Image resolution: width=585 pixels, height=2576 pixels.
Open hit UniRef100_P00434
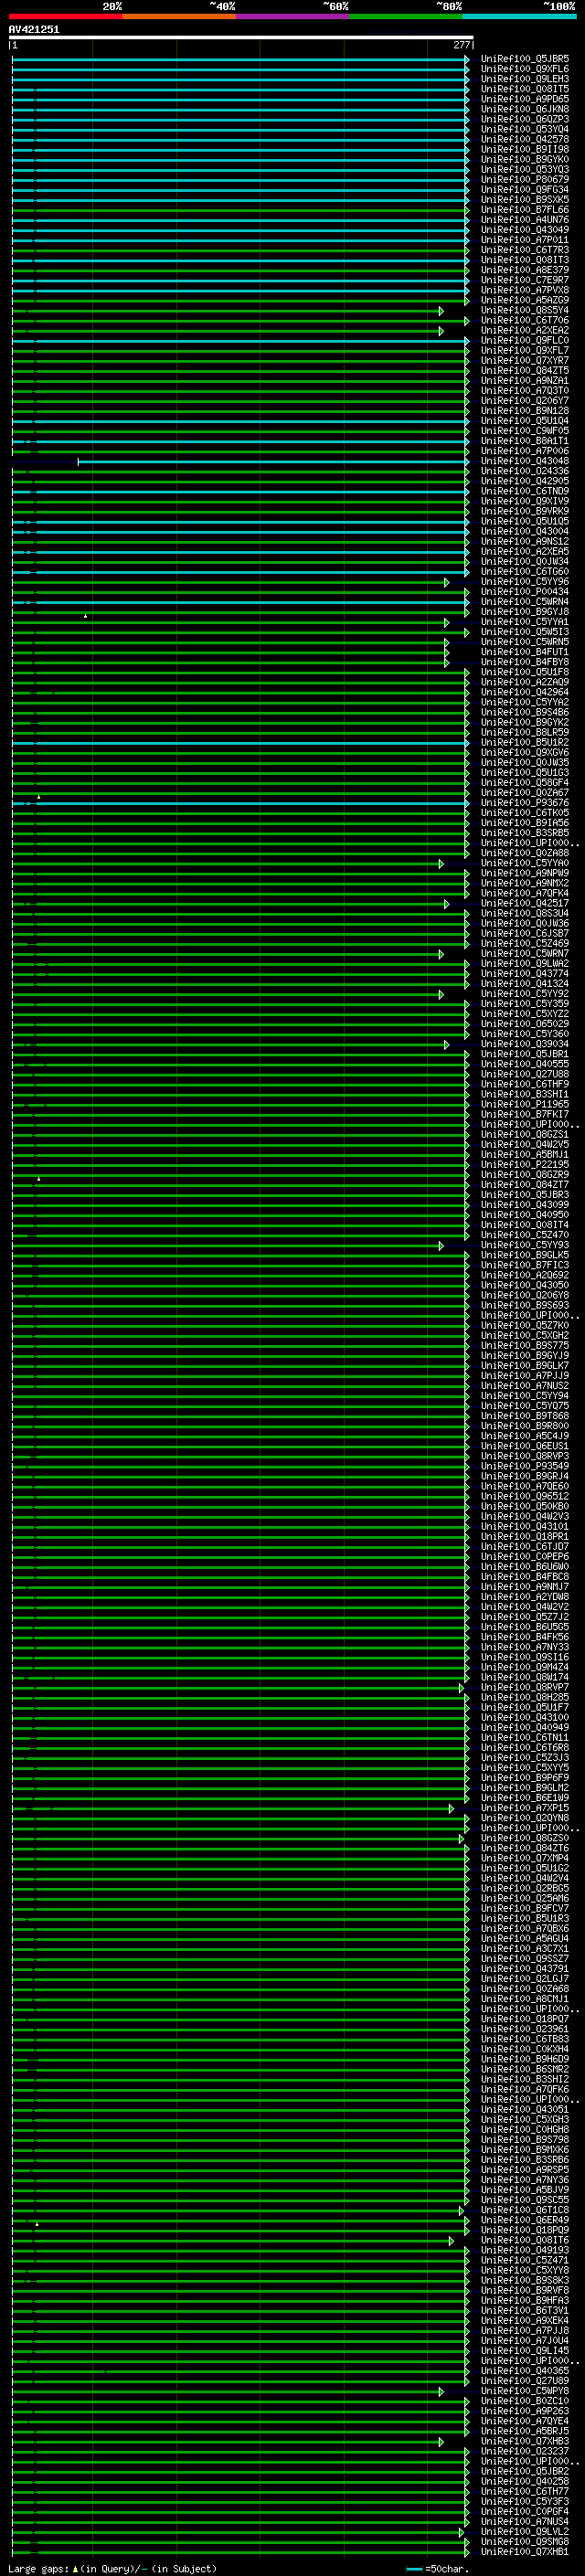click(x=525, y=592)
